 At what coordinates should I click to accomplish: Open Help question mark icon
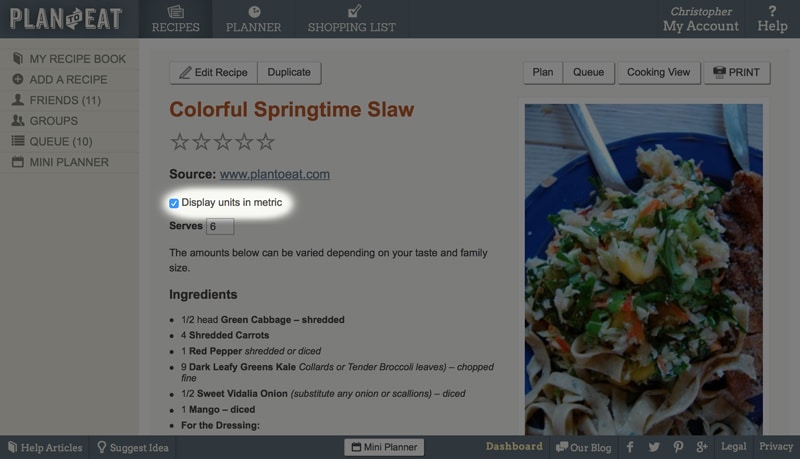pos(772,11)
